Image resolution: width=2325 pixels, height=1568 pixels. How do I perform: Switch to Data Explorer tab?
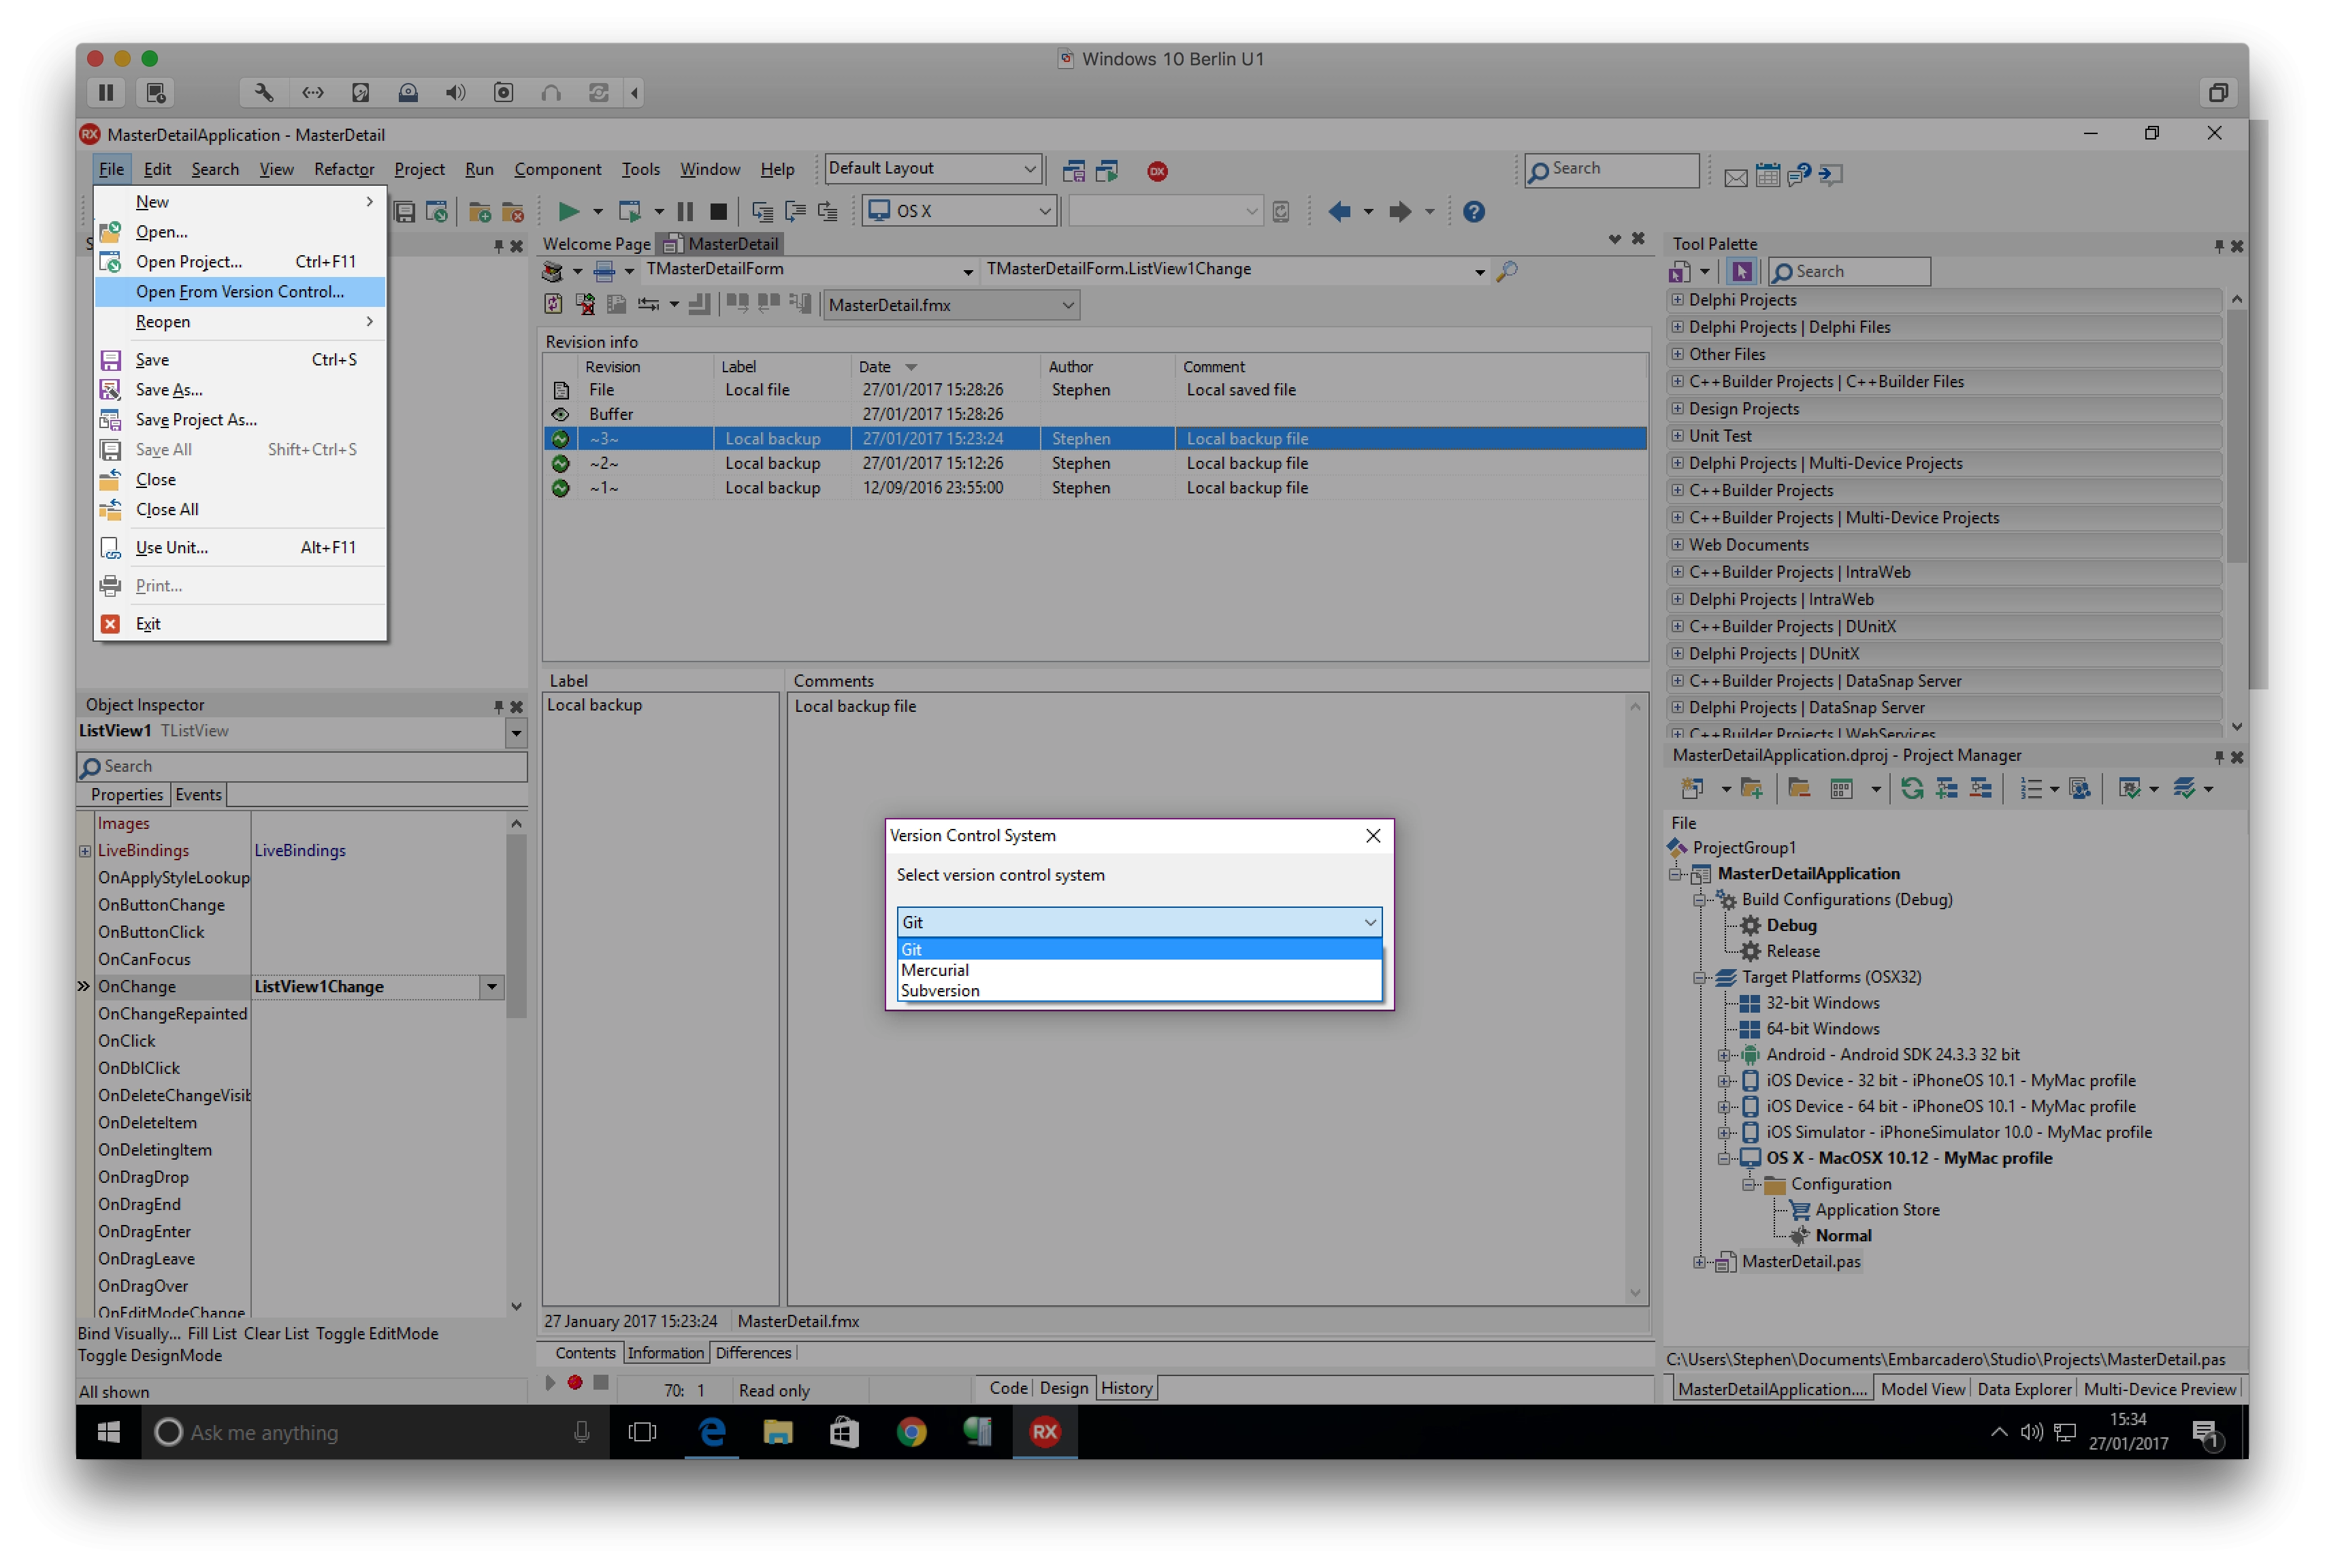click(x=2024, y=1389)
